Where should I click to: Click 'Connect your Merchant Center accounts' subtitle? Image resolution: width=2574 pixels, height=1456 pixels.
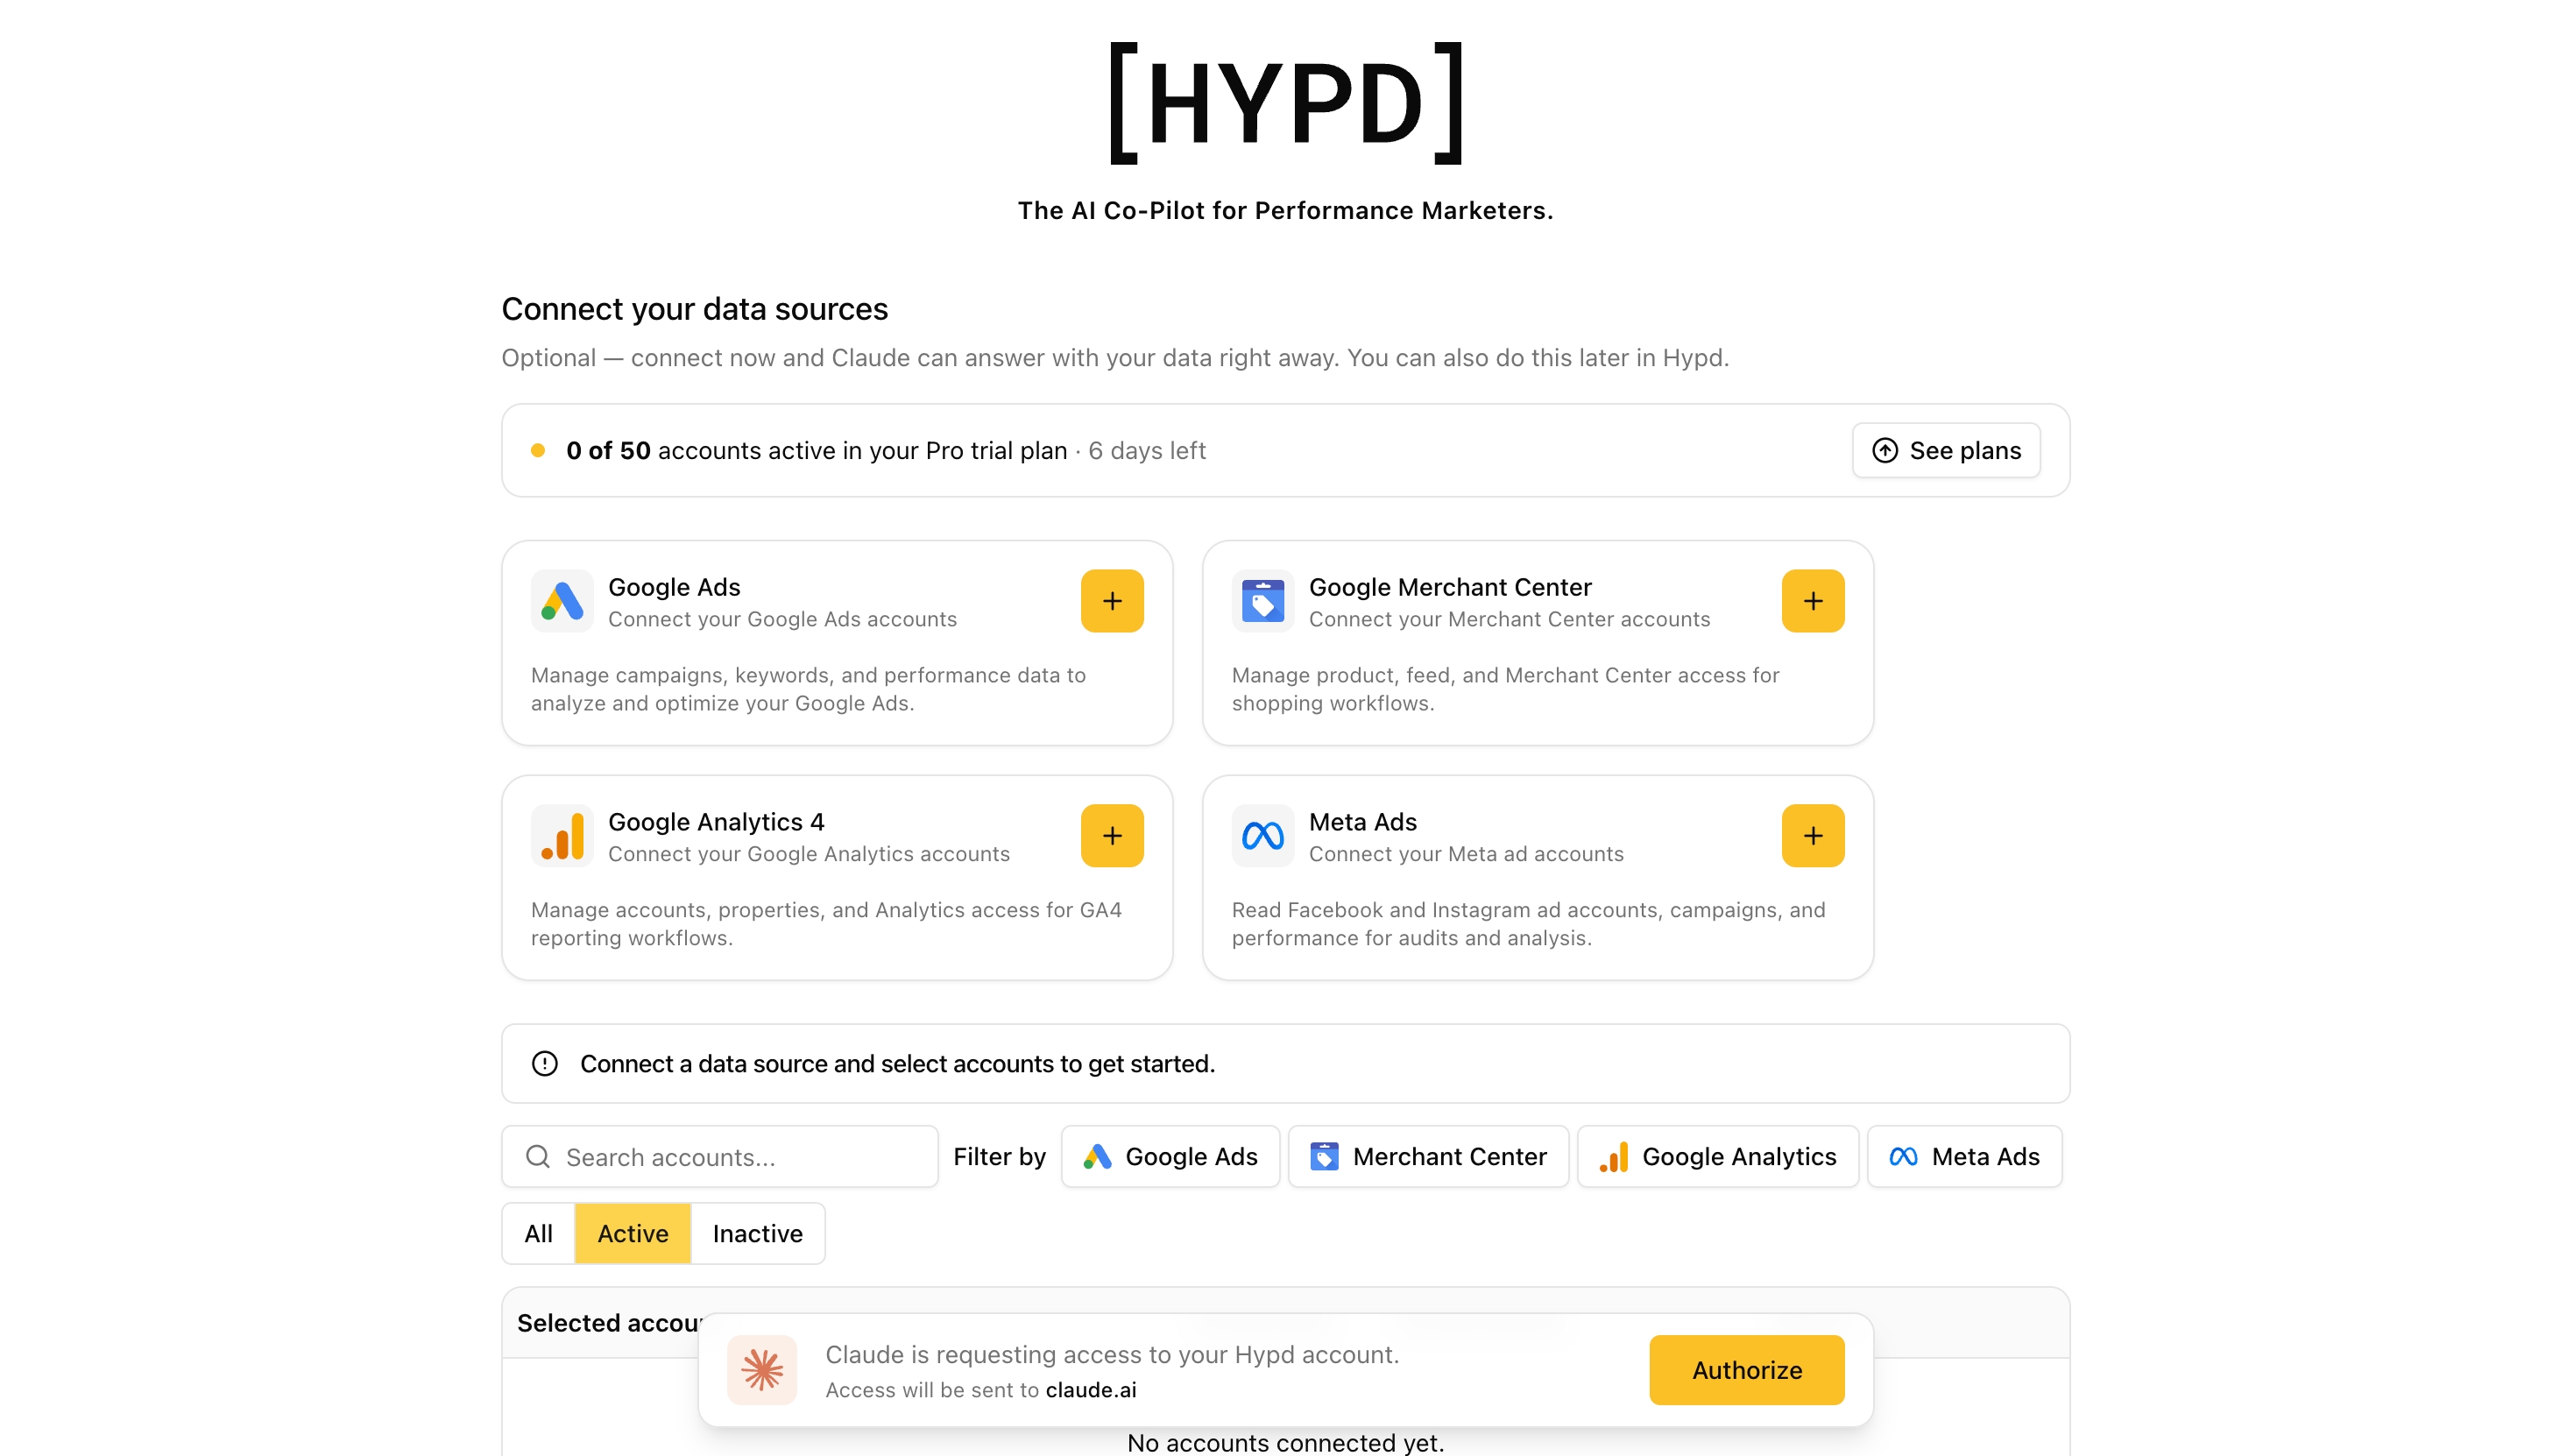click(1509, 619)
